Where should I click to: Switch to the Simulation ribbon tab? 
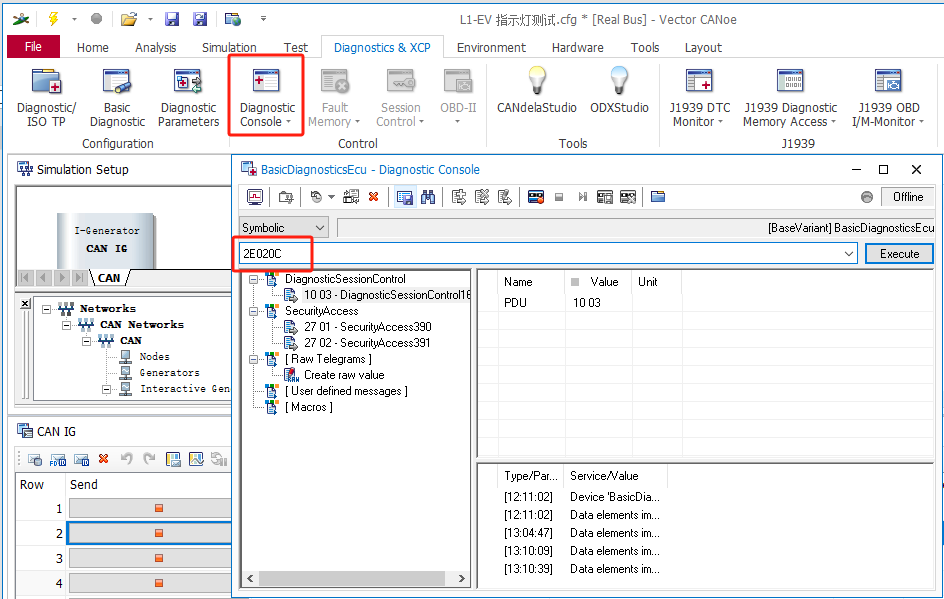coord(229,48)
